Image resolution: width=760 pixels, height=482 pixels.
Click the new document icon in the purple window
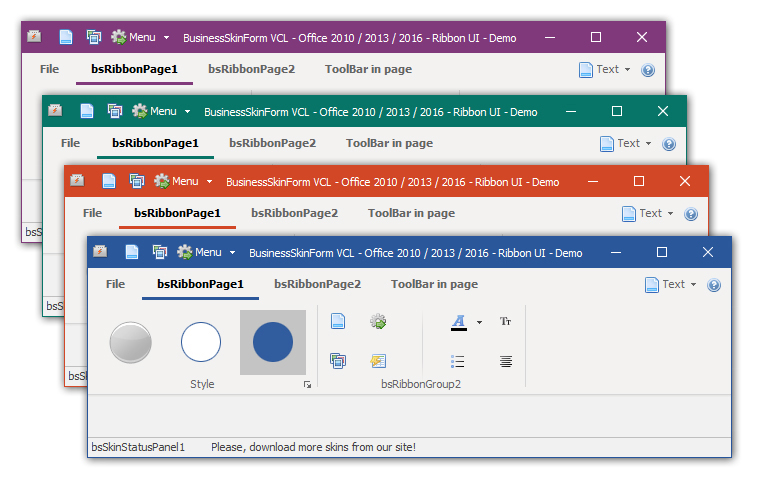click(x=66, y=37)
